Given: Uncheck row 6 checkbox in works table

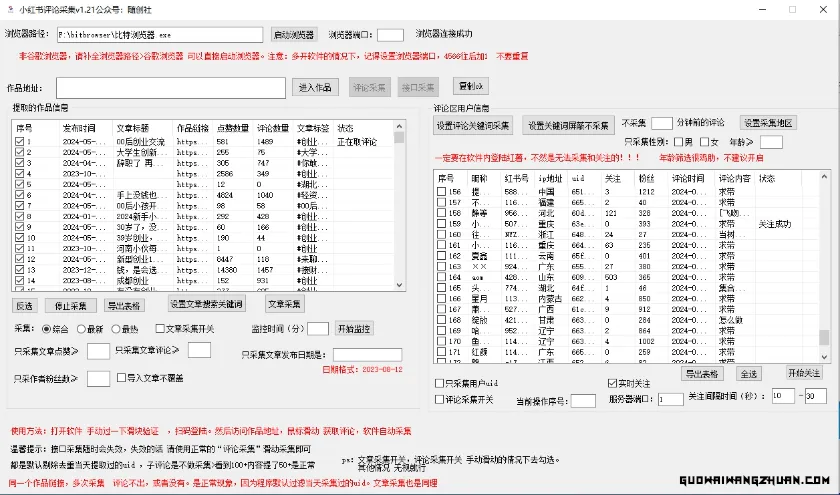Looking at the screenshot, I should 20,195.
